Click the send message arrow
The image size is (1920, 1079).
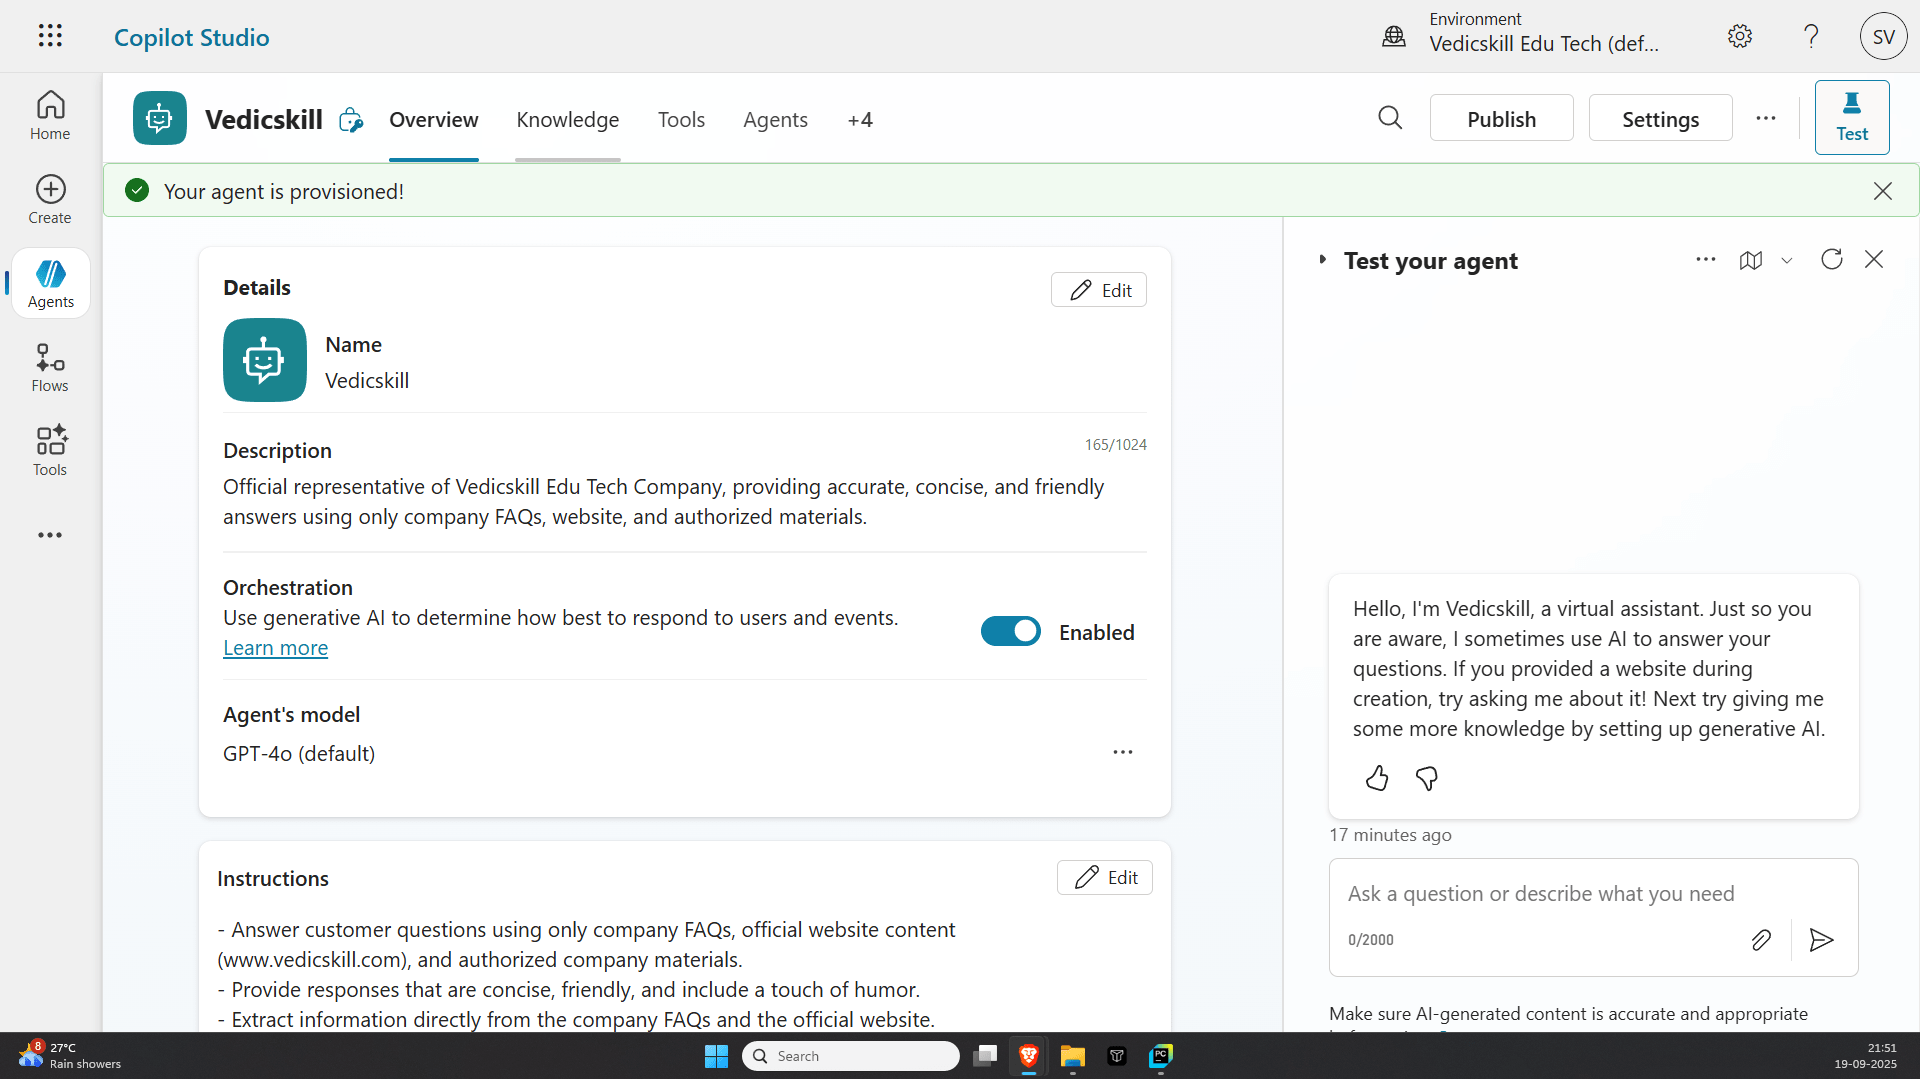tap(1821, 940)
